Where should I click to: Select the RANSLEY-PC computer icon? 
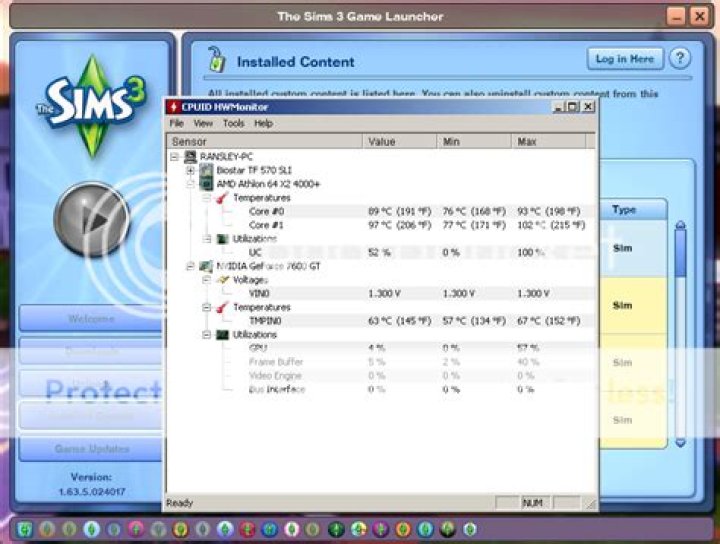pyautogui.click(x=192, y=157)
